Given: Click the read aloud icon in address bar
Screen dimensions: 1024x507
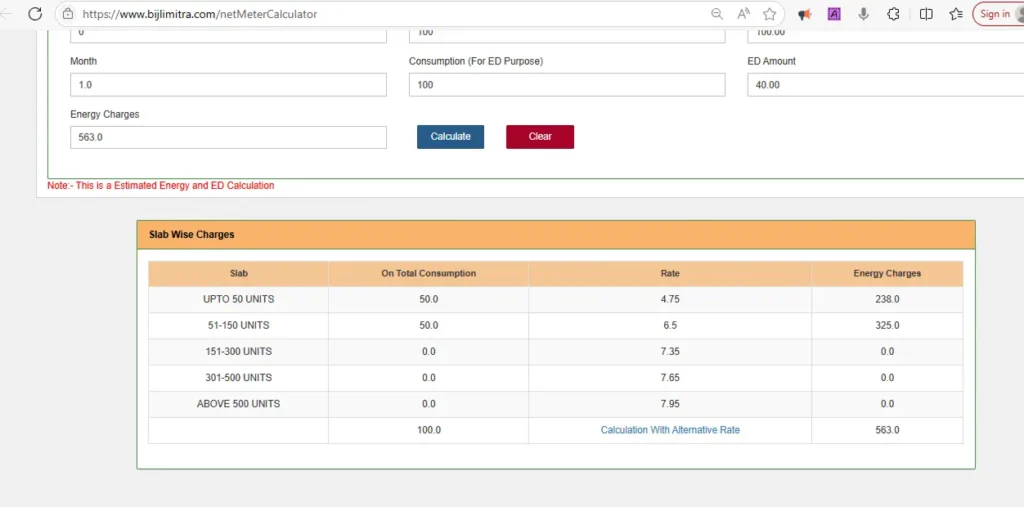Looking at the screenshot, I should click(743, 14).
